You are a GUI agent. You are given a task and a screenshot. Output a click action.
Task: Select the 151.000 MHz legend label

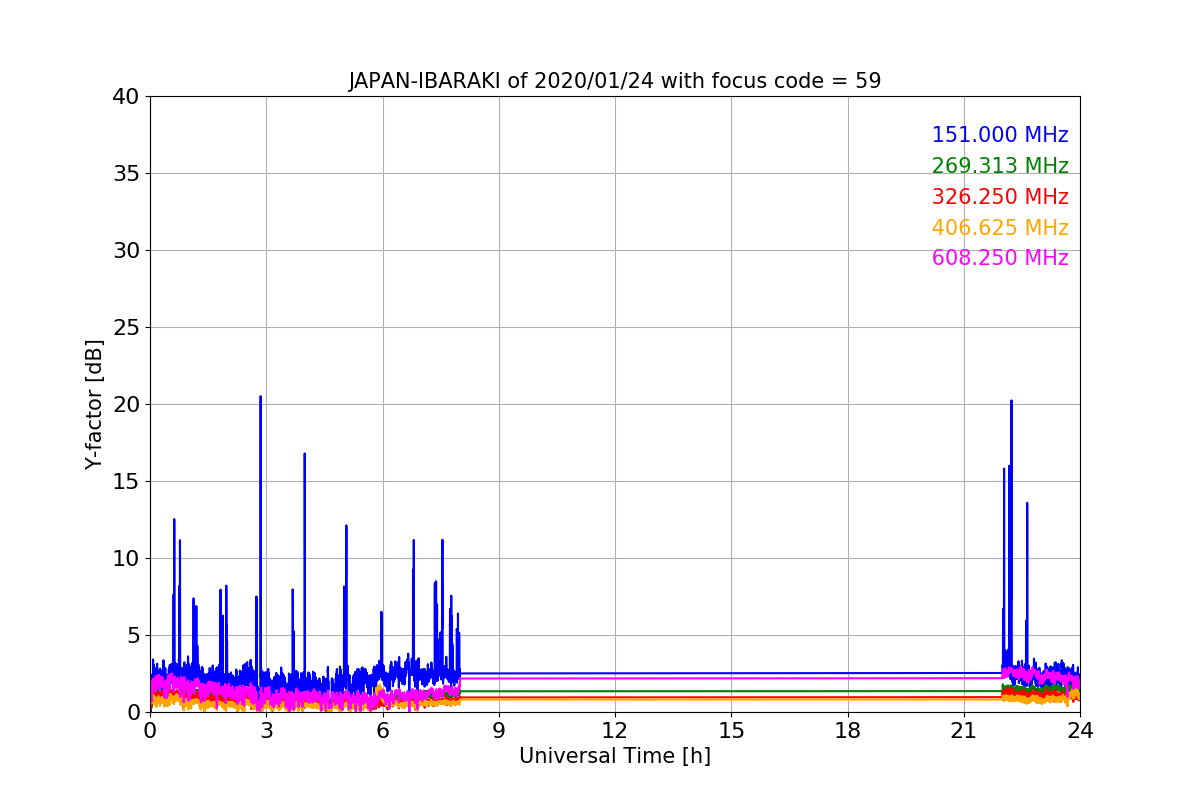(1000, 135)
